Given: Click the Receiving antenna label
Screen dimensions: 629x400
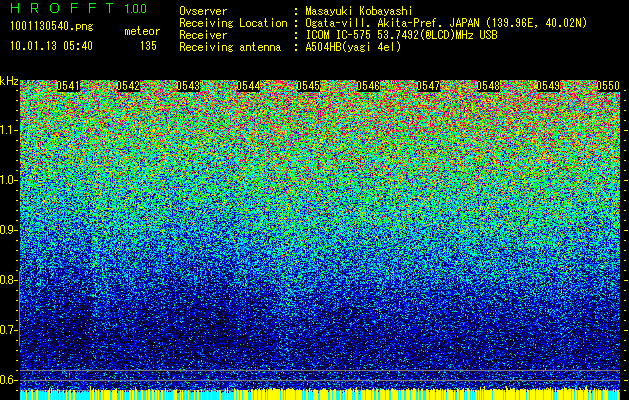Looking at the screenshot, I should (x=230, y=47).
